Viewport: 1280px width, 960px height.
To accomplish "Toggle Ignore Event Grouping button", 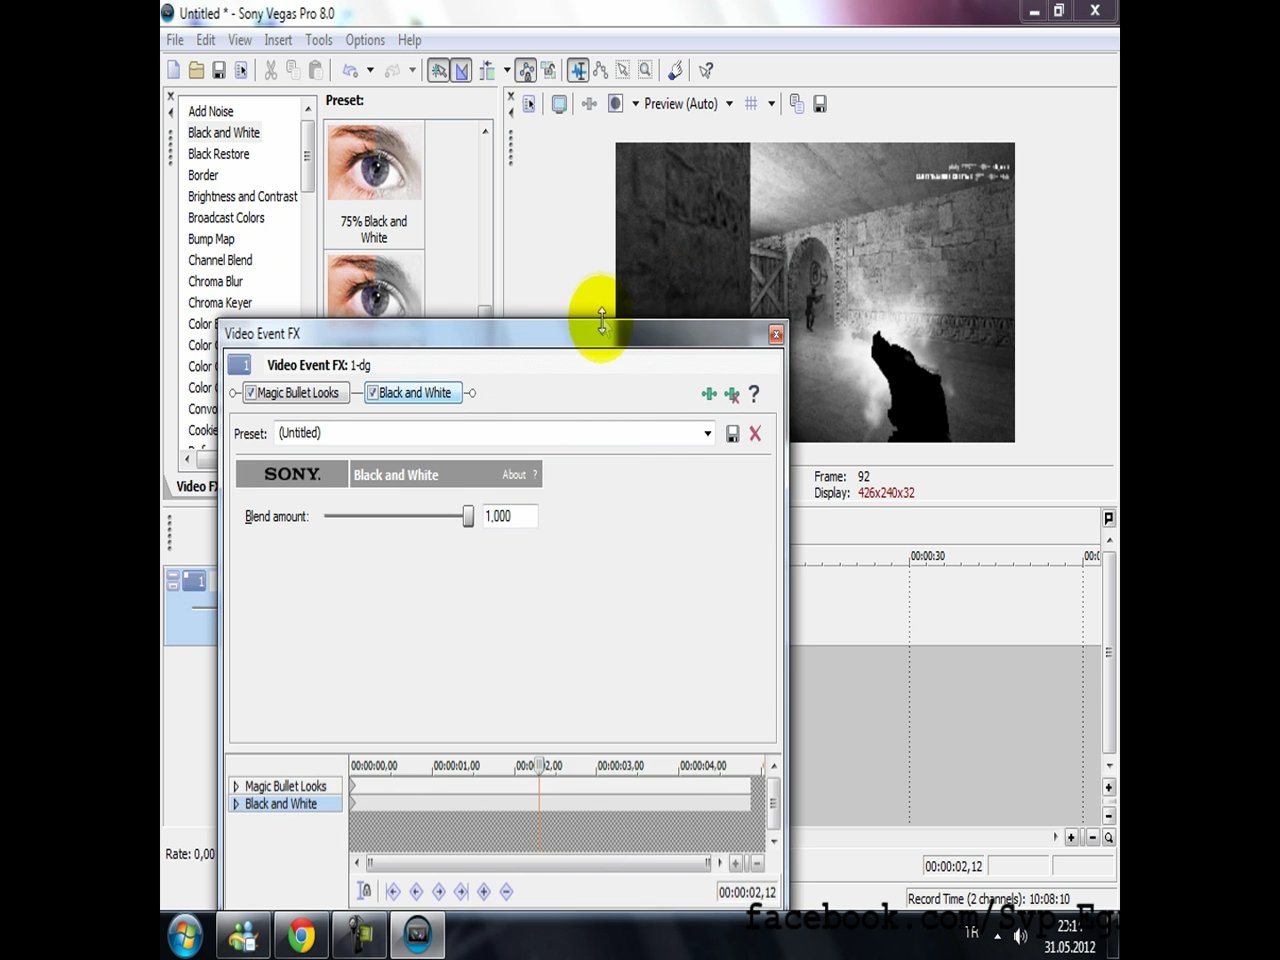I will coord(549,70).
